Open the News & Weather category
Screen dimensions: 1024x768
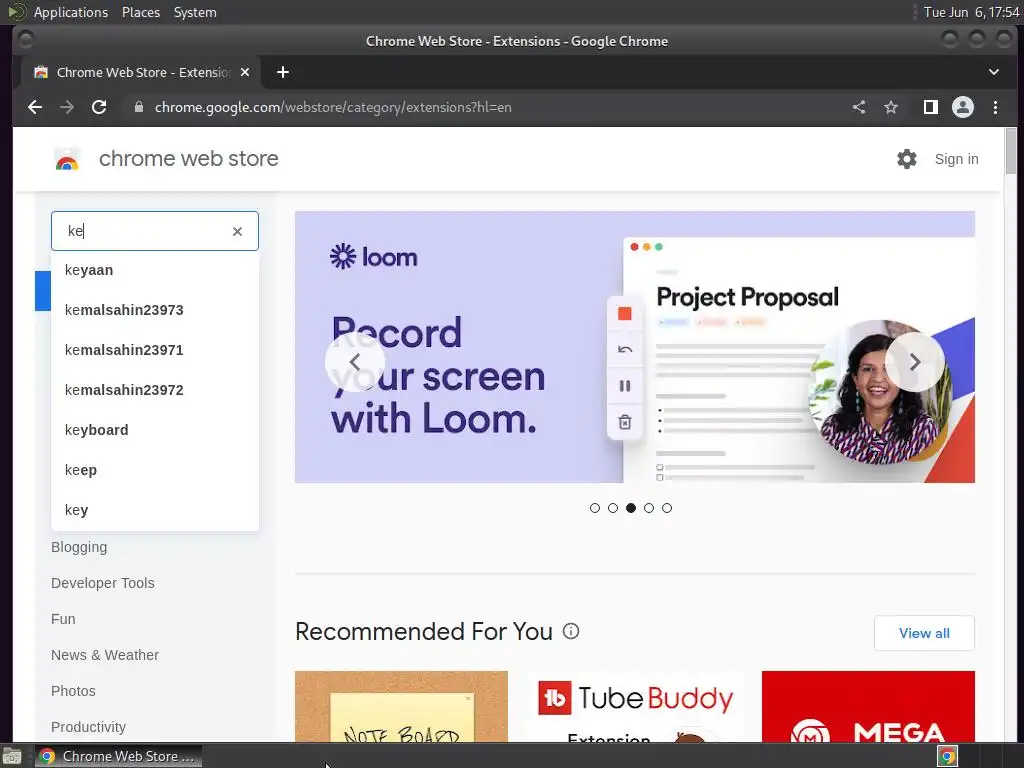tap(105, 655)
